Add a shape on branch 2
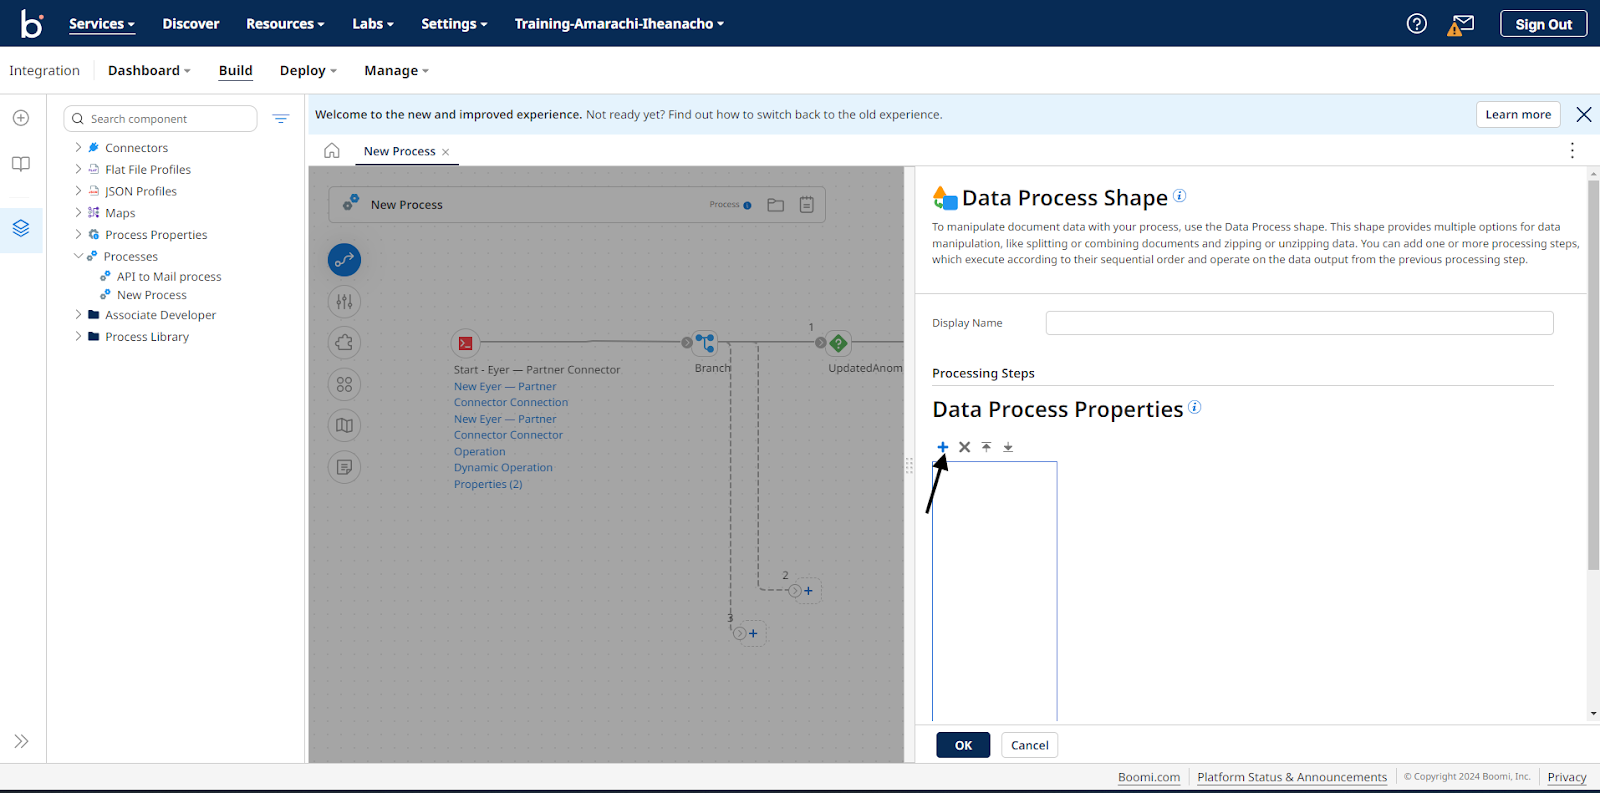The image size is (1600, 793). pyautogui.click(x=808, y=591)
